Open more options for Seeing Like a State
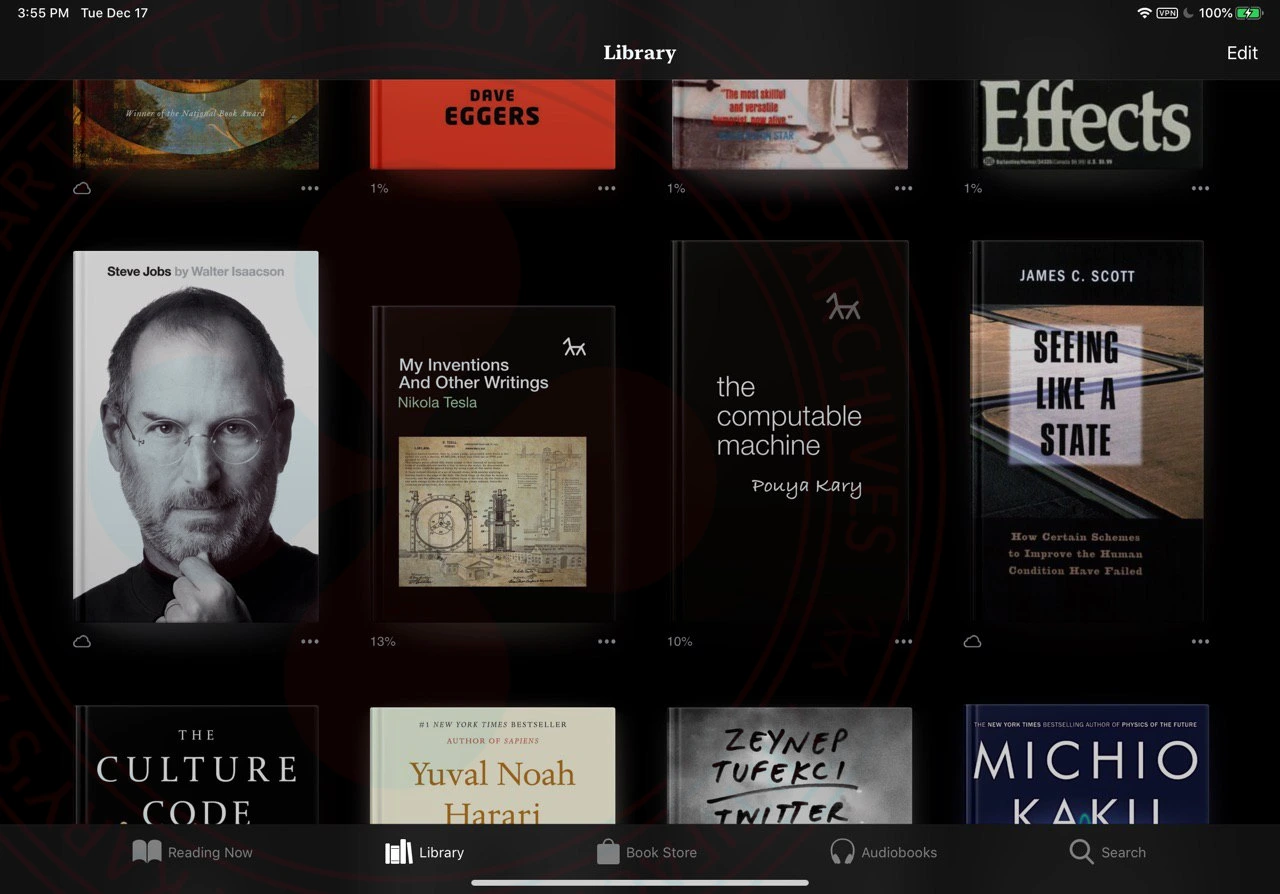This screenshot has width=1280, height=894. [x=1200, y=642]
